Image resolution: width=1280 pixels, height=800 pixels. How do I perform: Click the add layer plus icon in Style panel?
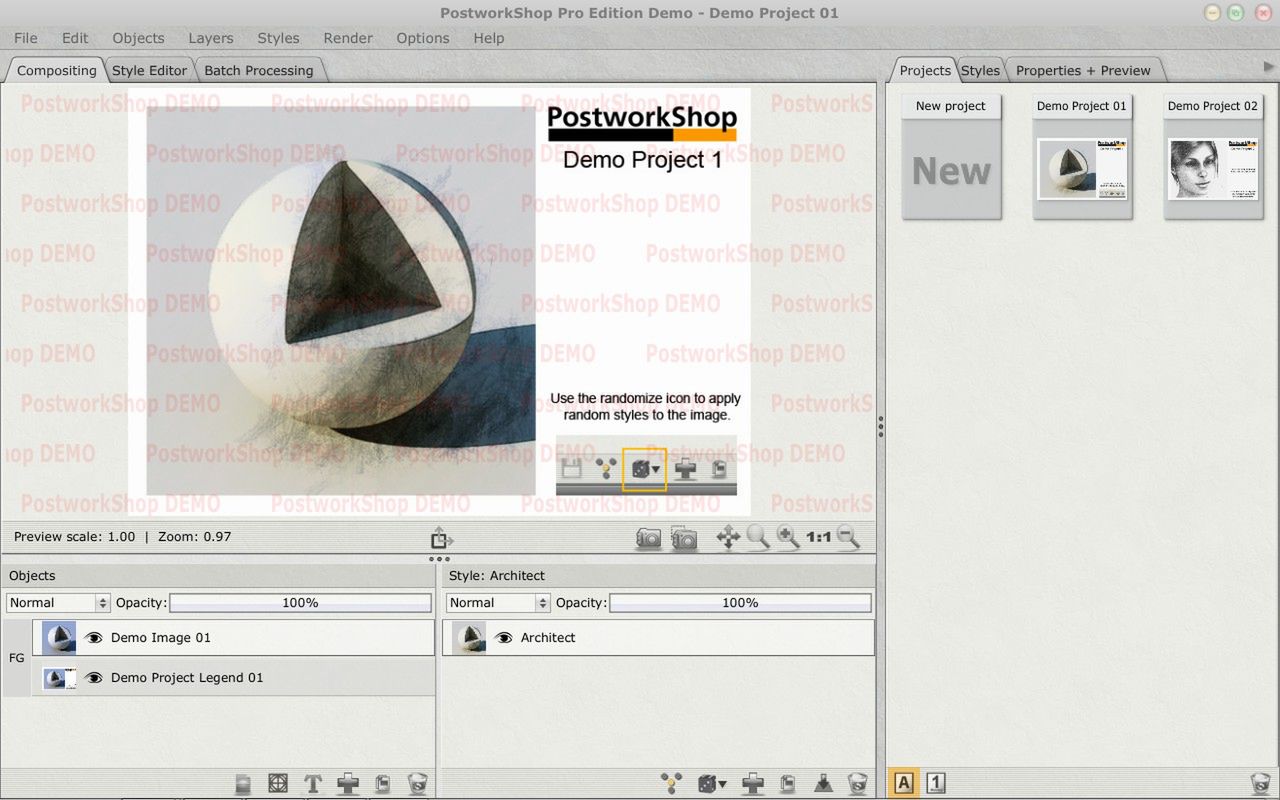pyautogui.click(x=752, y=785)
